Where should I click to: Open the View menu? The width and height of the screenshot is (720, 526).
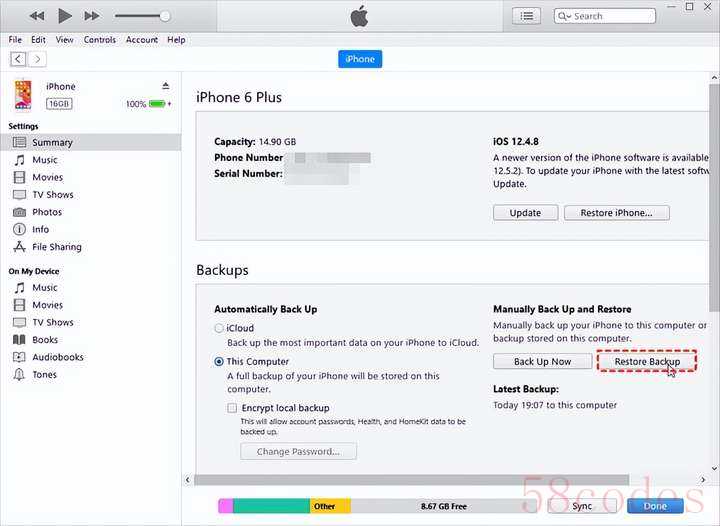[x=65, y=40]
